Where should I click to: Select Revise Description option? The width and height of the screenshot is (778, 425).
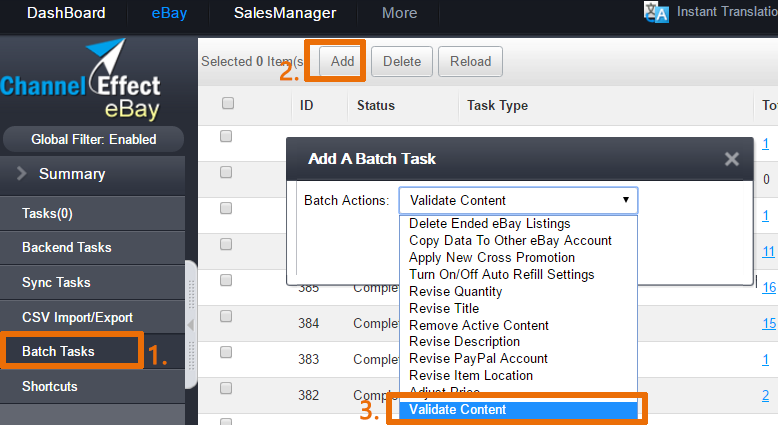click(x=518, y=342)
